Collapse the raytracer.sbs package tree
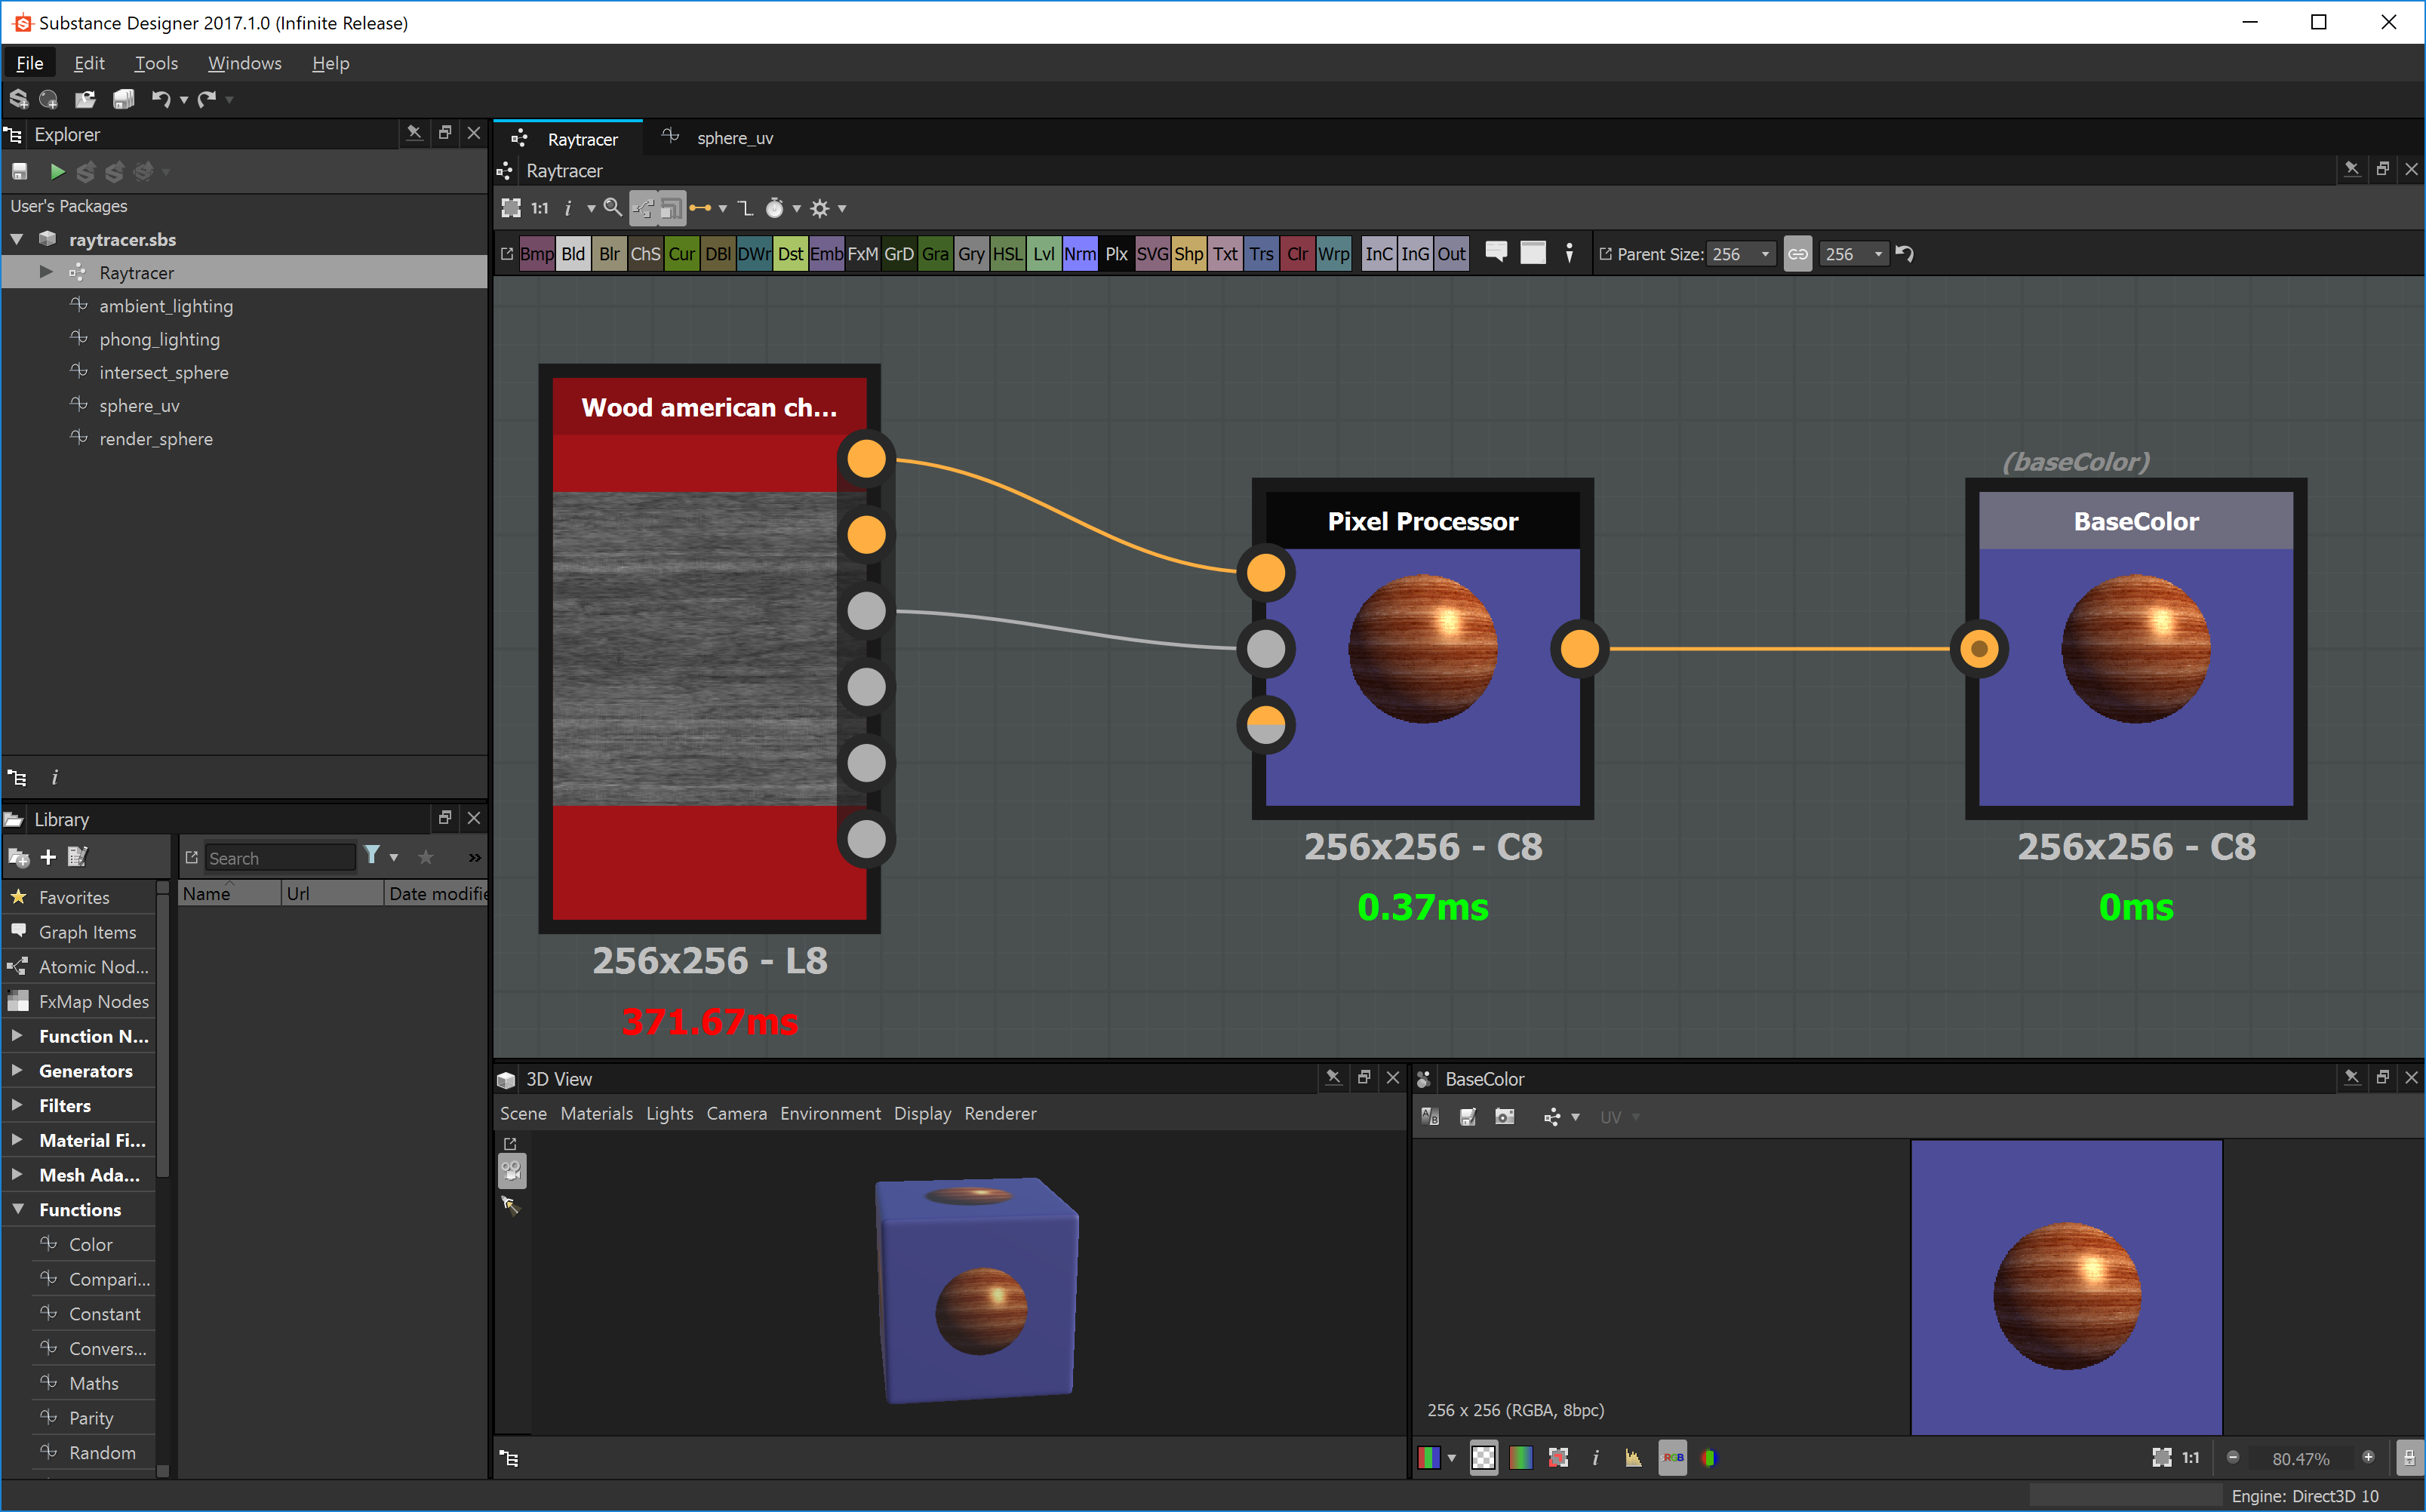Image resolution: width=2426 pixels, height=1512 pixels. [16, 239]
